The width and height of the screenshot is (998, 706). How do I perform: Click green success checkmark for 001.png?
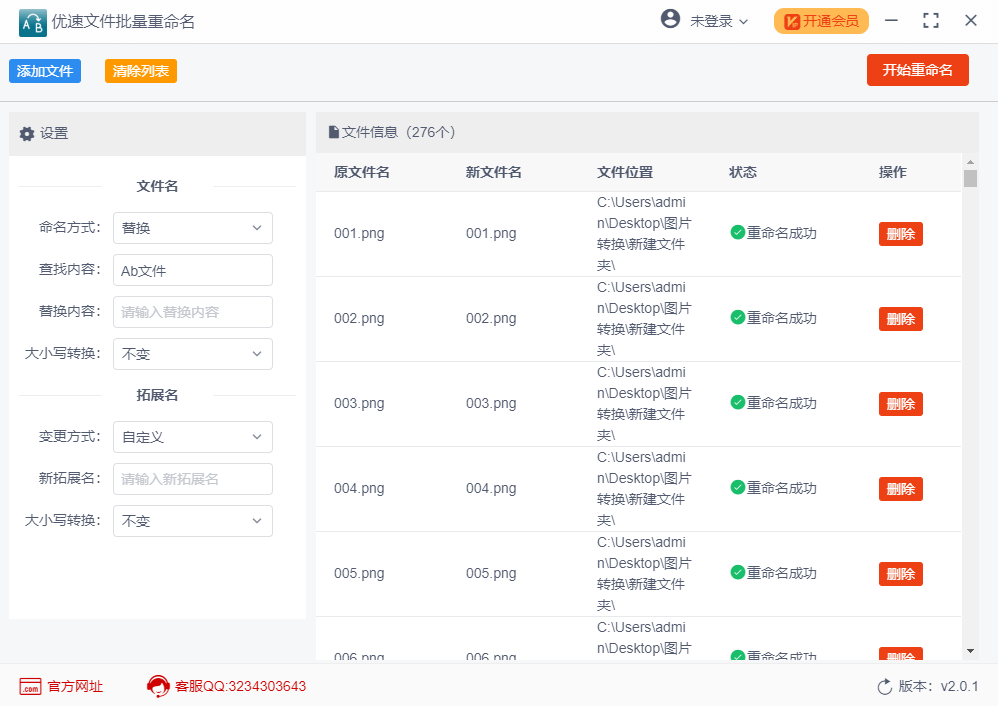(x=737, y=233)
